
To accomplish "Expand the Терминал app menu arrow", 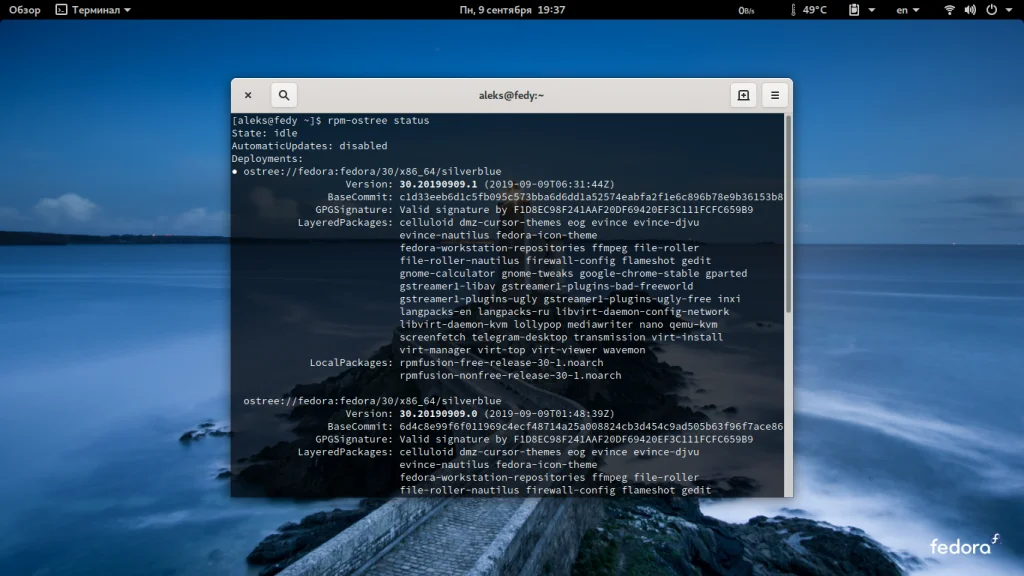I will pyautogui.click(x=127, y=10).
